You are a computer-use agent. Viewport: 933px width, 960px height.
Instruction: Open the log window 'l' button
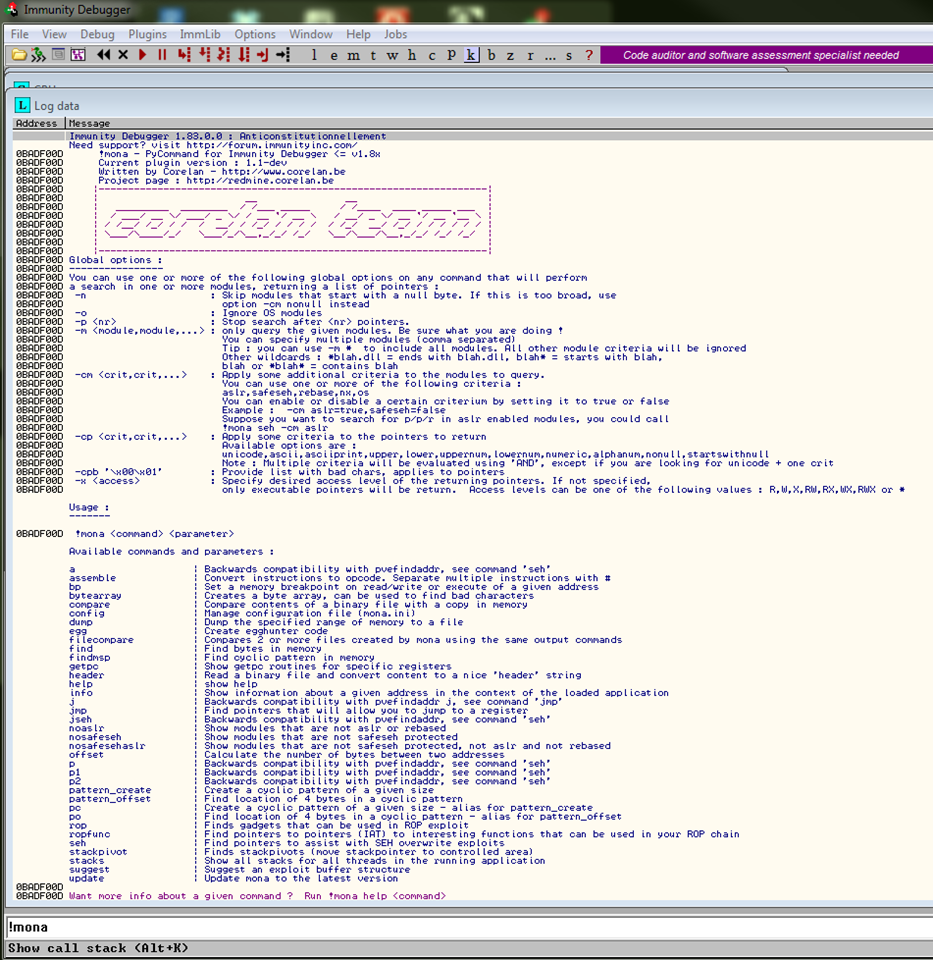coord(314,55)
